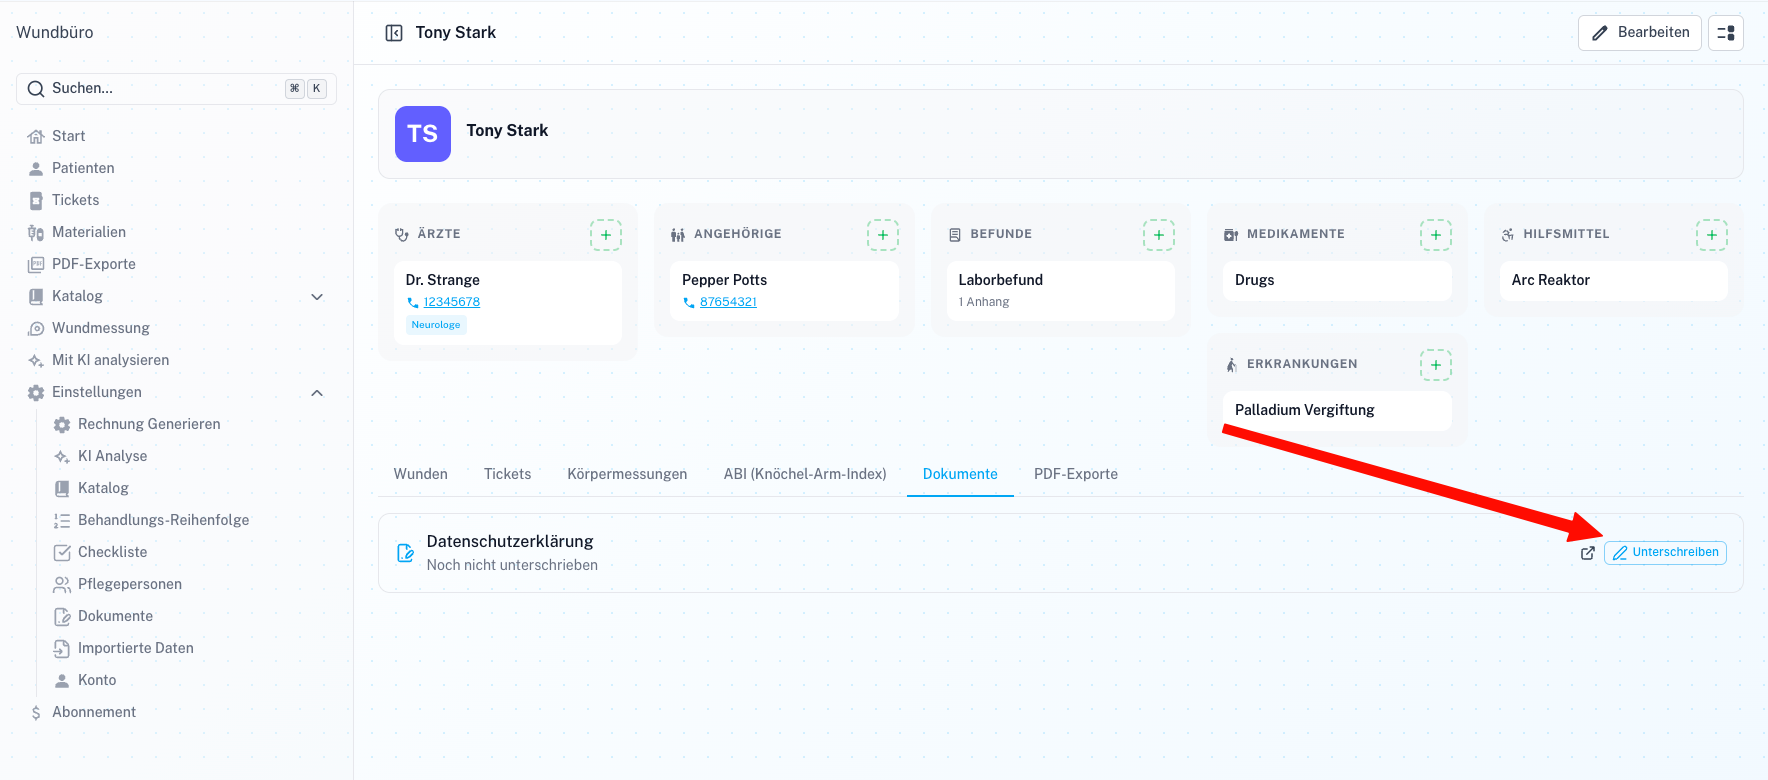
Task: Click the Pflegepersonen people icon
Action: (62, 585)
